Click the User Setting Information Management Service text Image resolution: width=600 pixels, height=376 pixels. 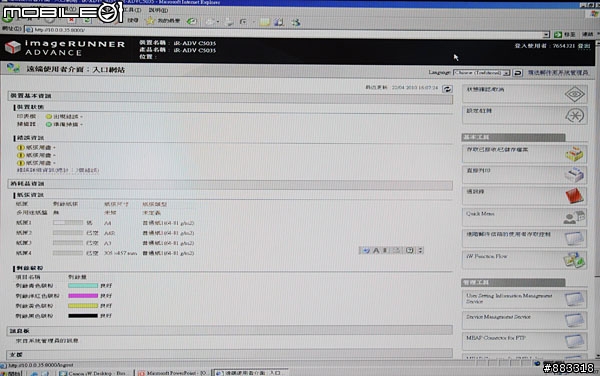[x=509, y=298]
